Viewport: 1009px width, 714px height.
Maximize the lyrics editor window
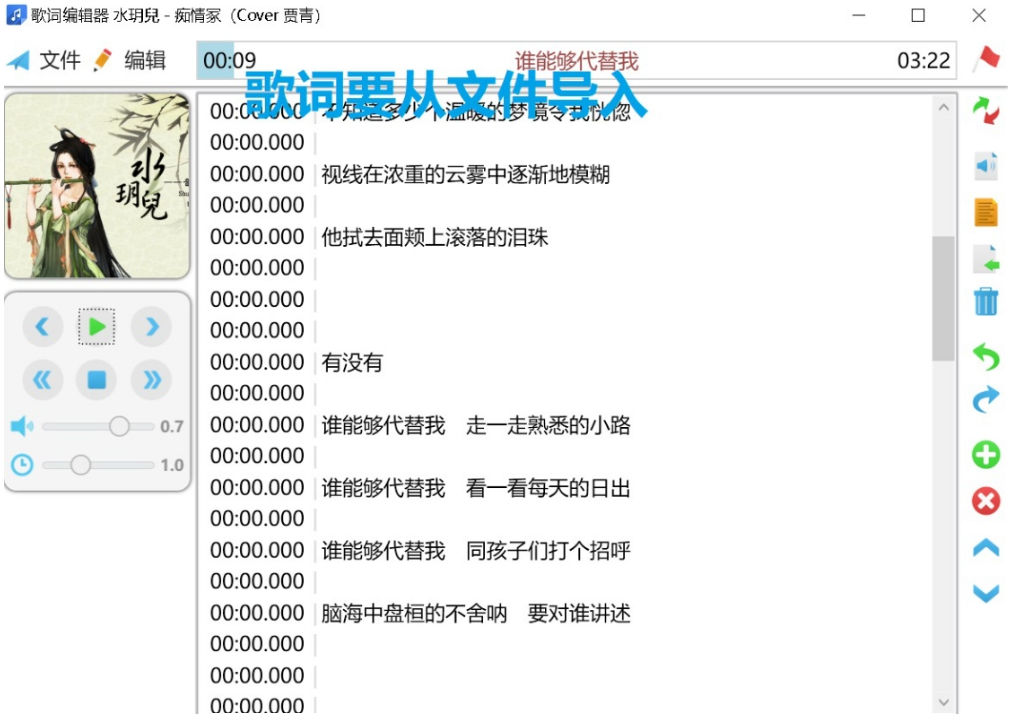(918, 15)
